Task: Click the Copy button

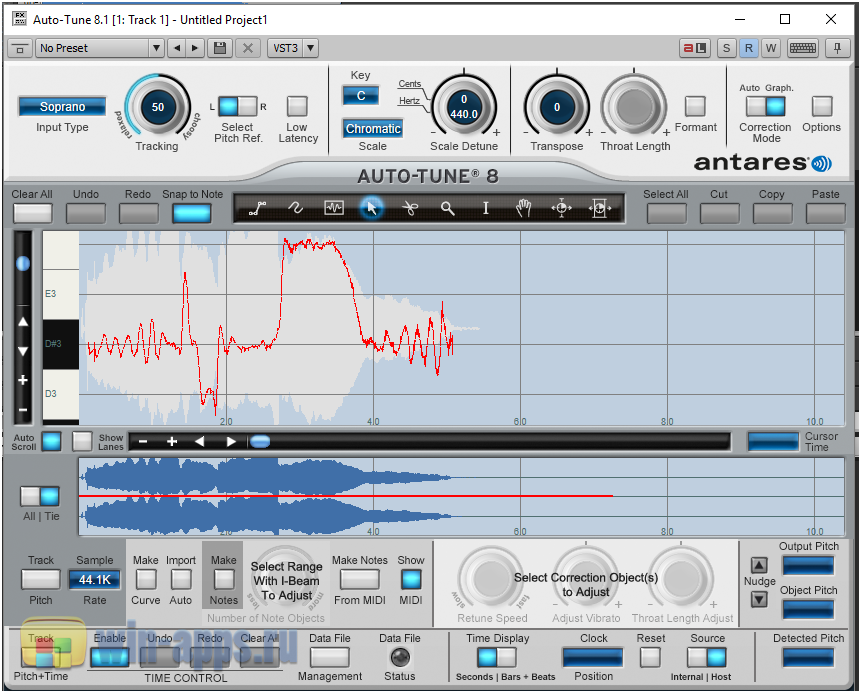Action: point(772,214)
